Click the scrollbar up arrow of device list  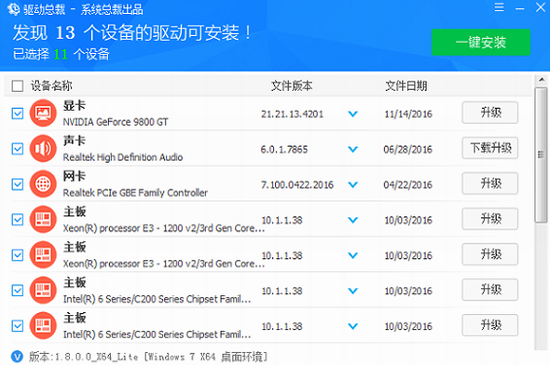(x=541, y=80)
